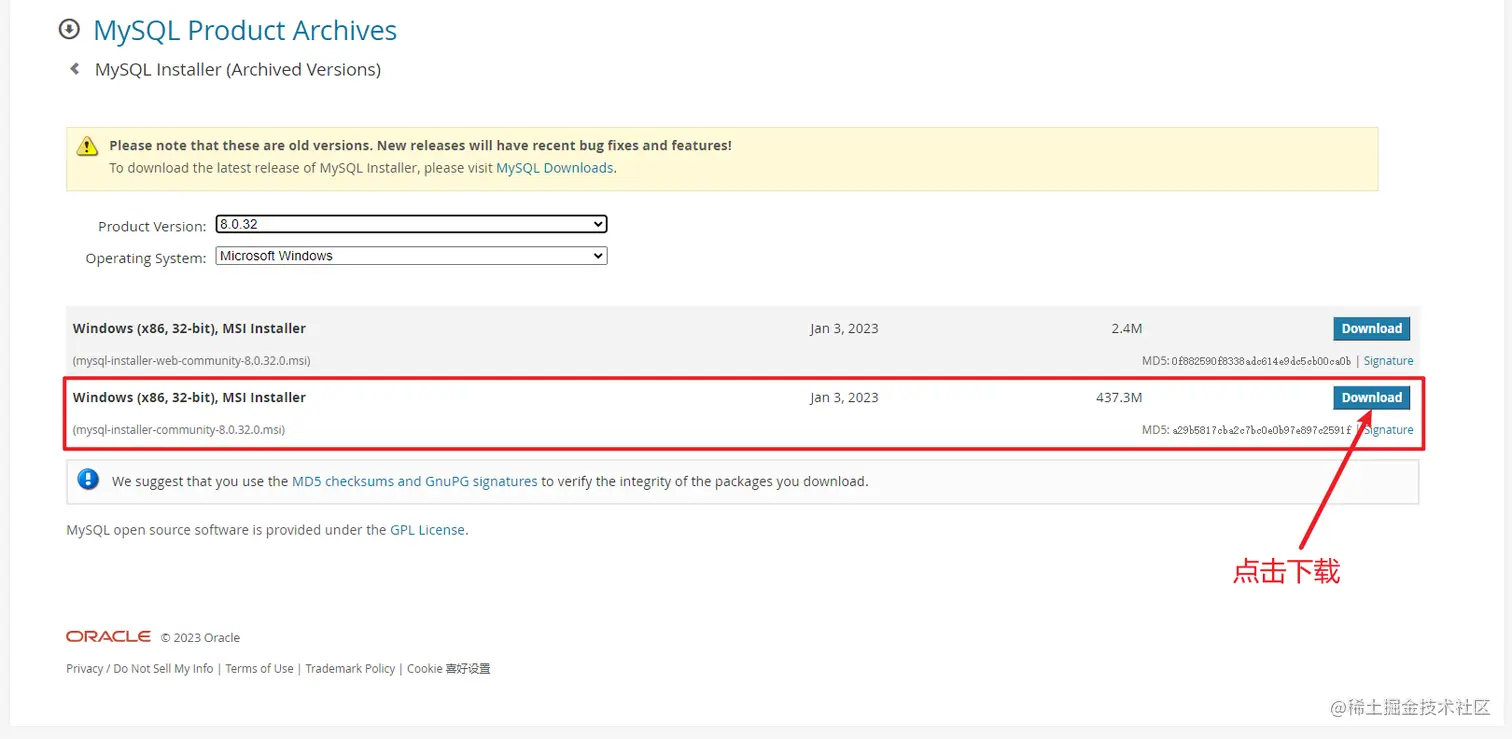Open the Product Version dropdown
Image resolution: width=1512 pixels, height=739 pixels.
pyautogui.click(x=411, y=224)
